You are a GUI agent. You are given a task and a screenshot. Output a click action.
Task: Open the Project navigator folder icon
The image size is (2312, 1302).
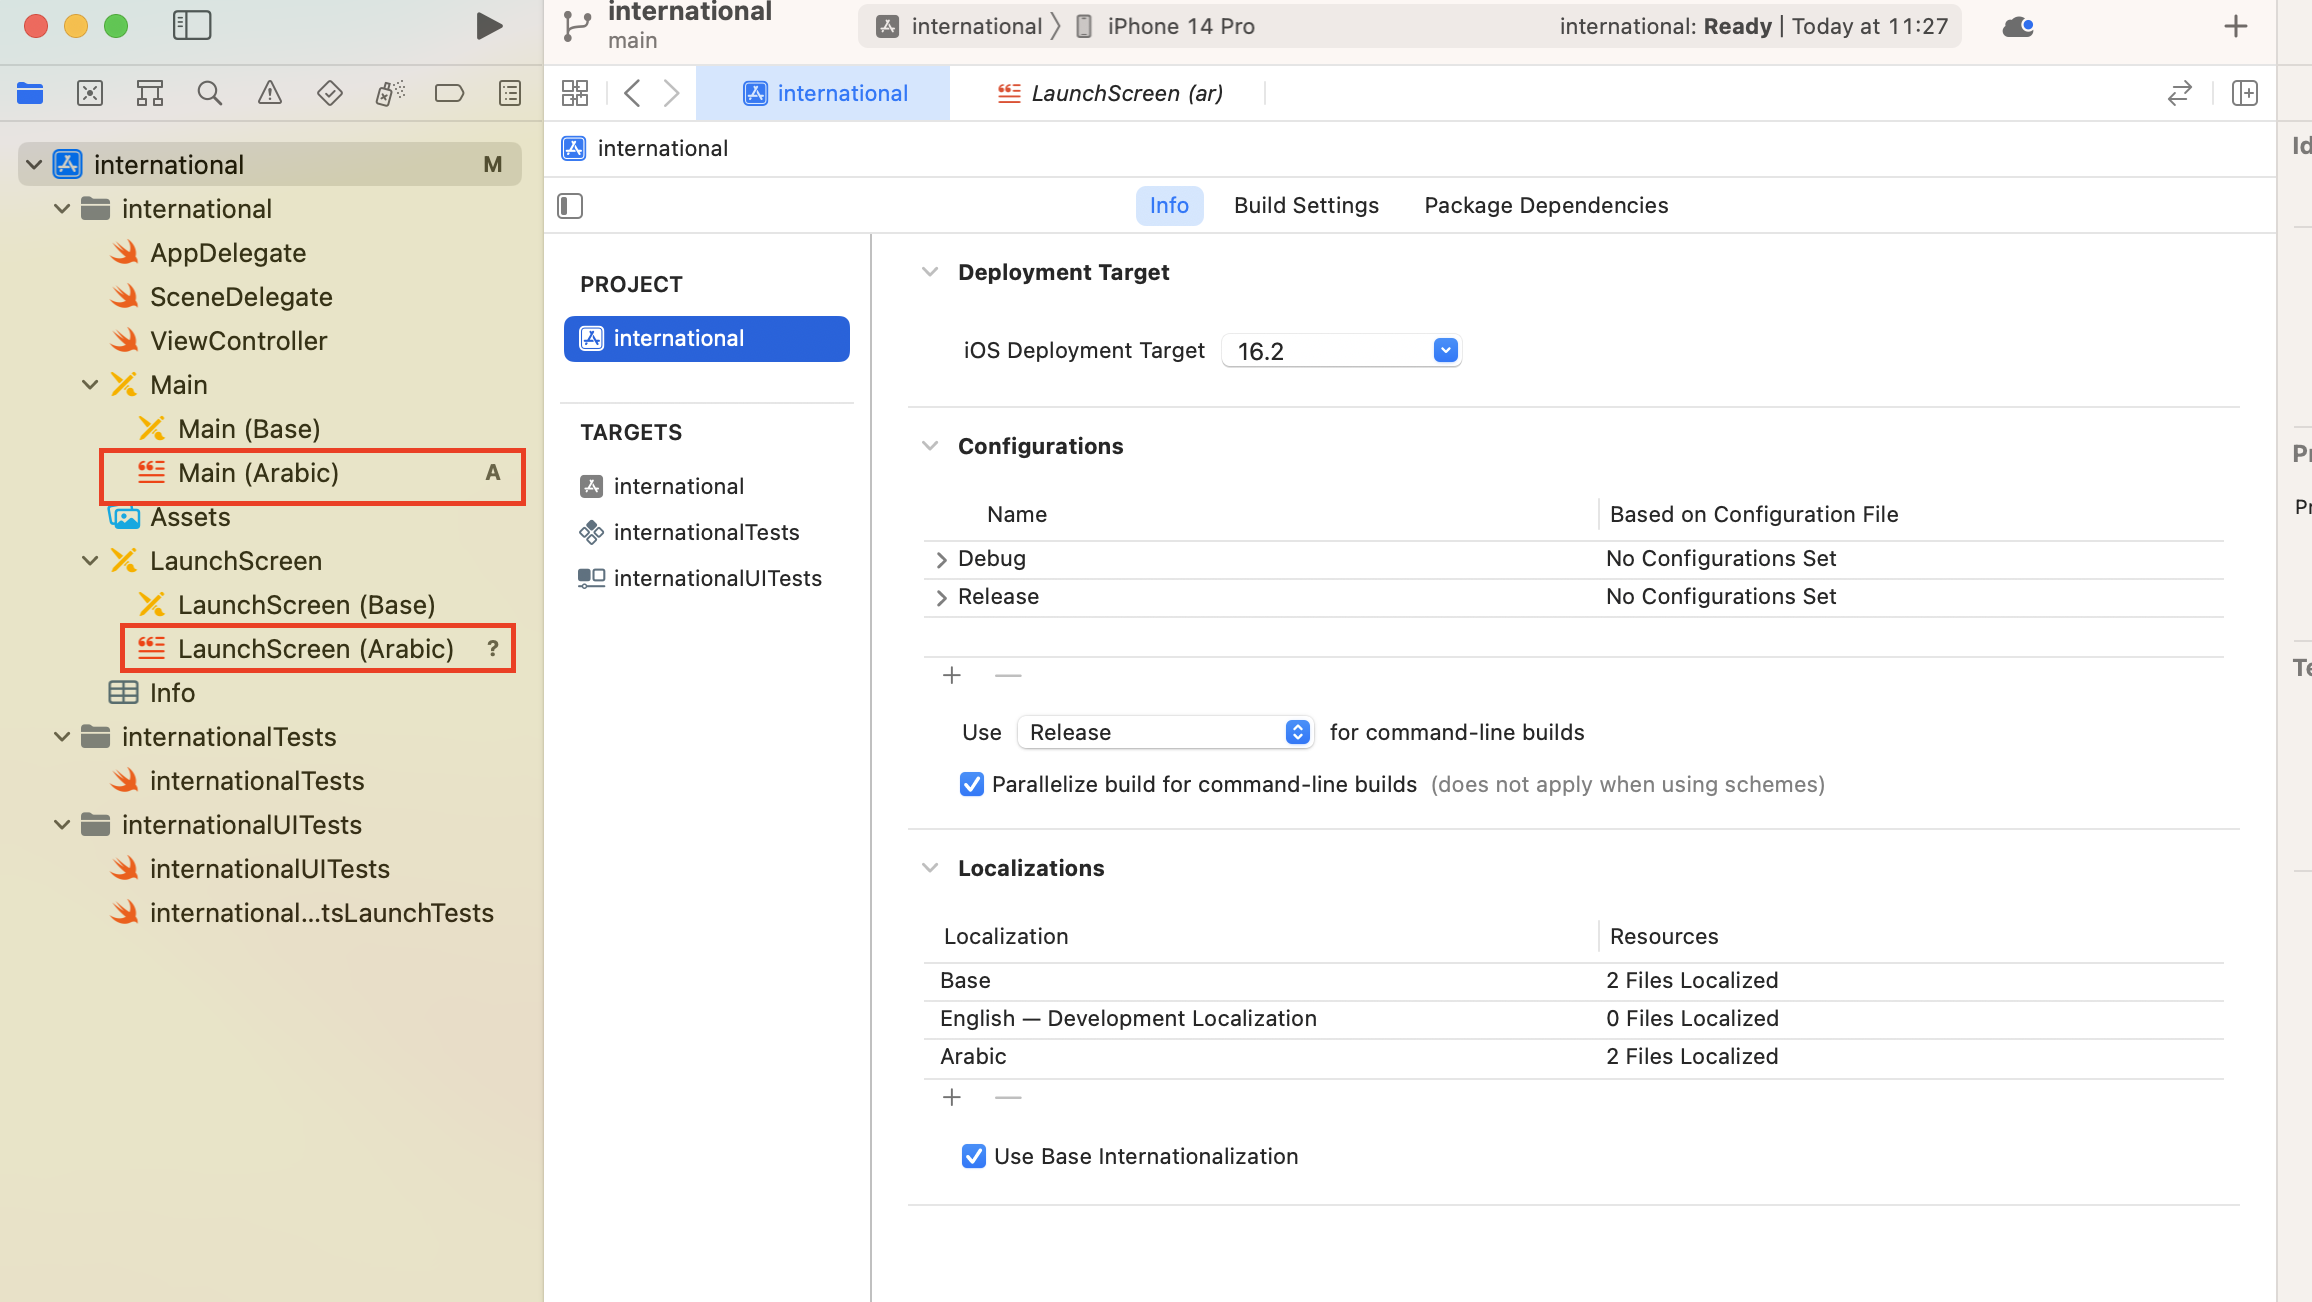pyautogui.click(x=30, y=93)
